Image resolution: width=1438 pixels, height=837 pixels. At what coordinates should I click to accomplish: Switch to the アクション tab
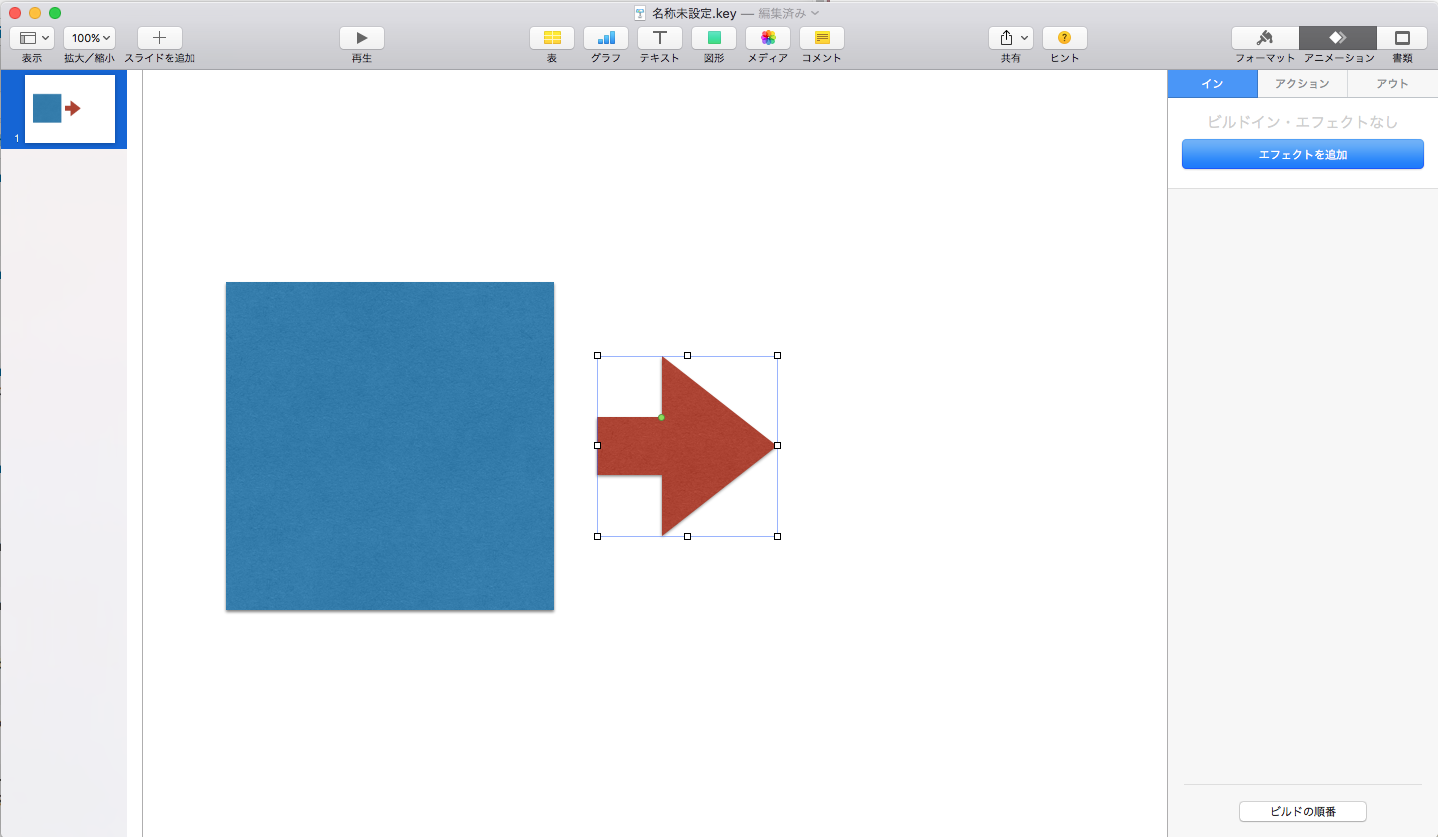[x=1302, y=84]
